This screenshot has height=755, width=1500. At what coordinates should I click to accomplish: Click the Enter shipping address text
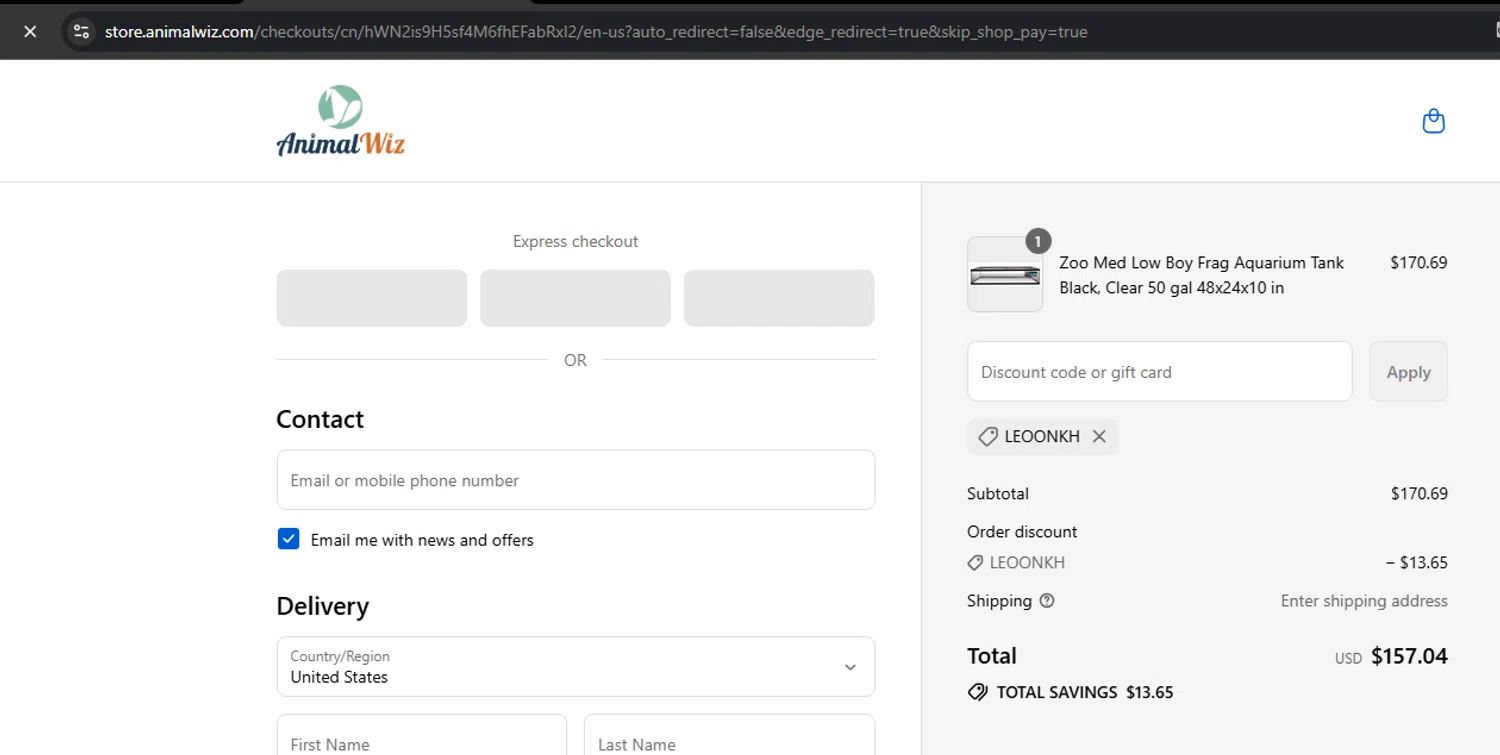[x=1364, y=601]
